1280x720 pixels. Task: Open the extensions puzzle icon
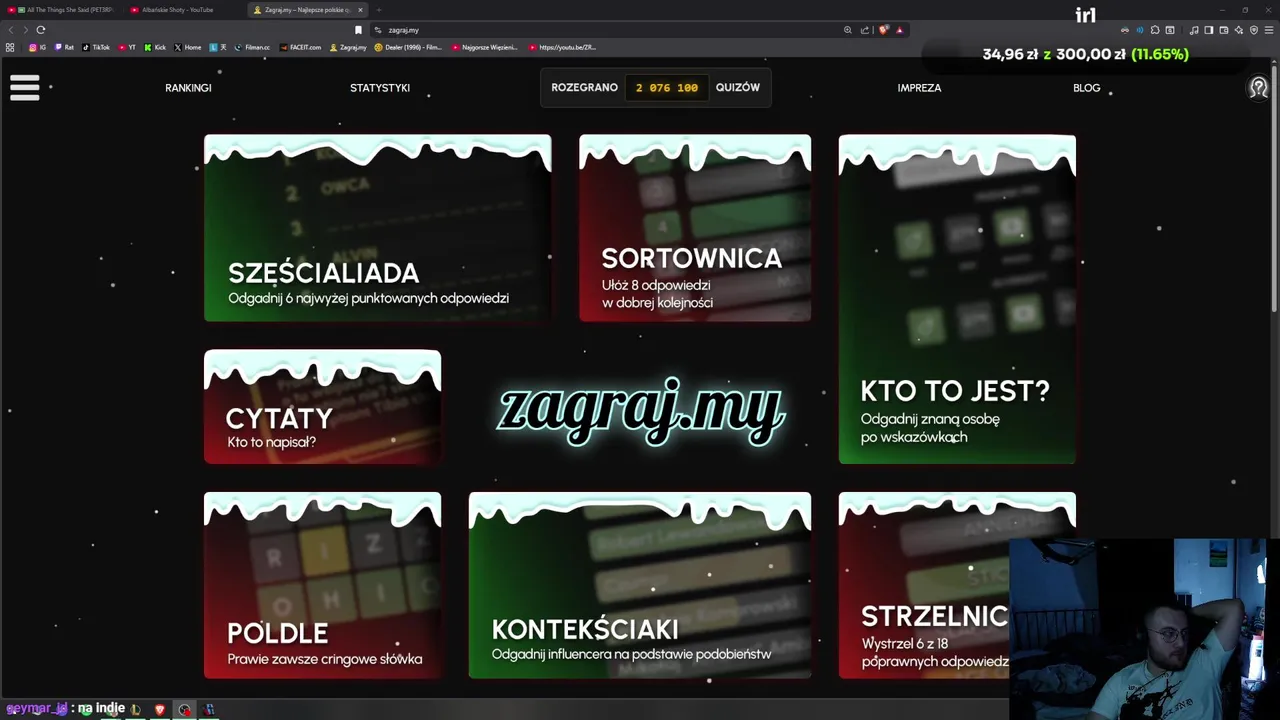(1155, 30)
